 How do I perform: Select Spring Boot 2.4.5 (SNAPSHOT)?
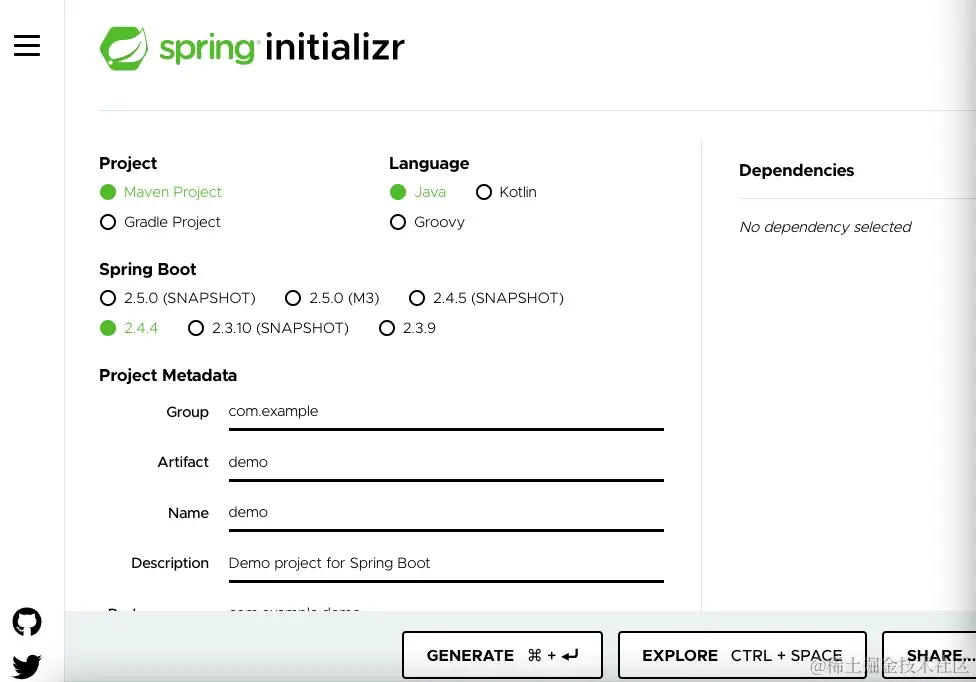click(x=486, y=298)
